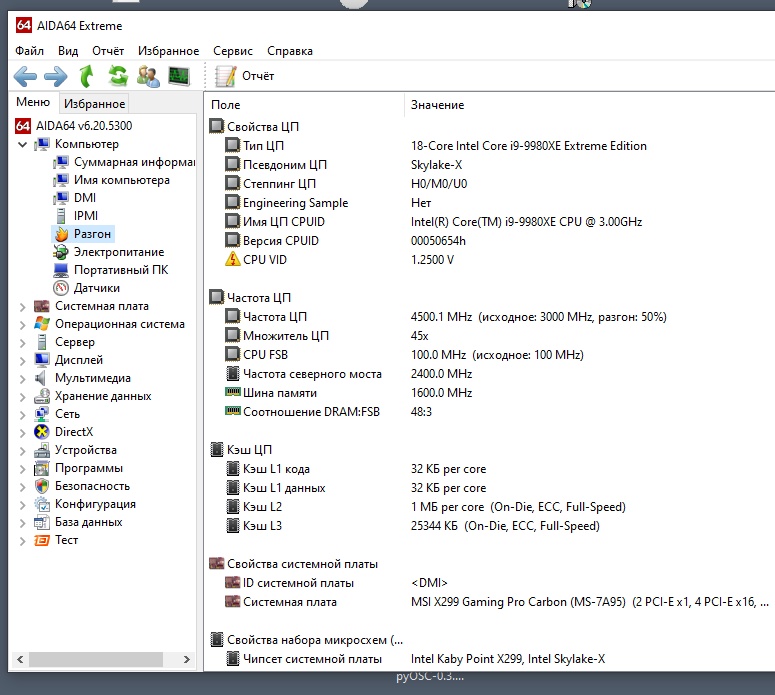Expand the Сервер node
The height and width of the screenshot is (695, 775).
[22, 343]
